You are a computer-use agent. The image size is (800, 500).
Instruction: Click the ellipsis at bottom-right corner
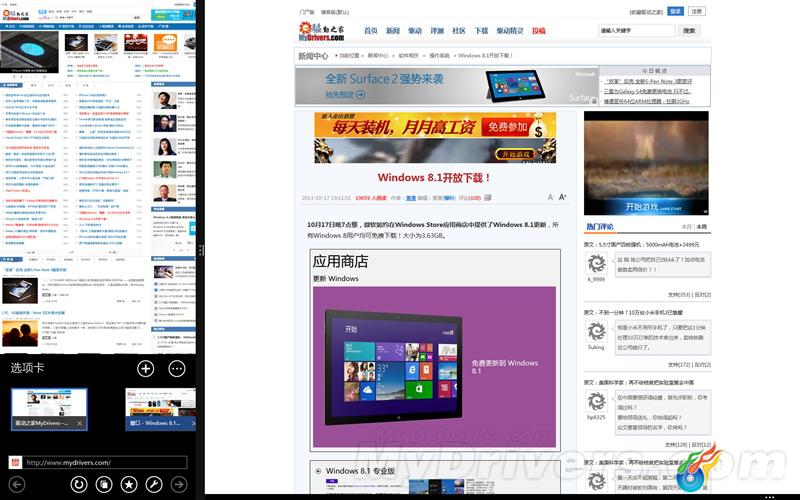coord(769,496)
